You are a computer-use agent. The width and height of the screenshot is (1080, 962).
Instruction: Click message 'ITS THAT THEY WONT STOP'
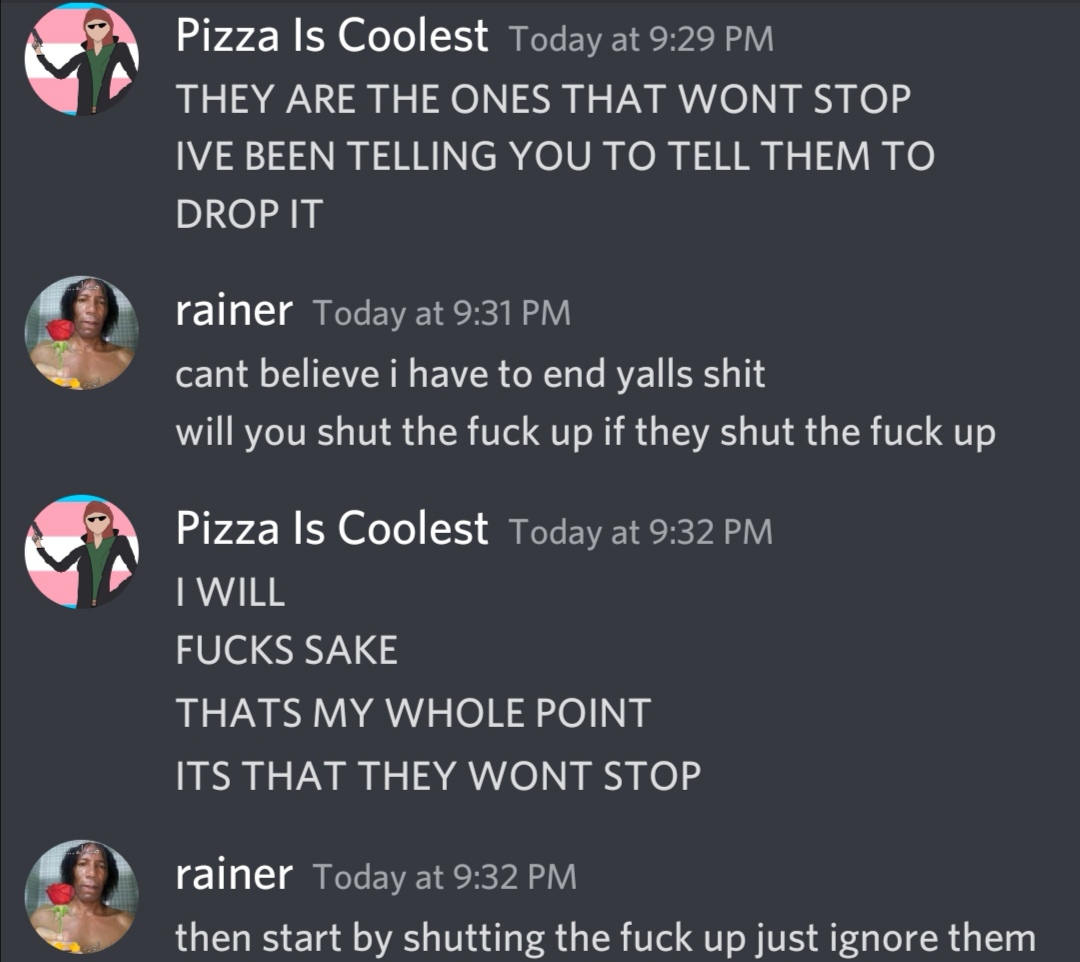coord(438,776)
